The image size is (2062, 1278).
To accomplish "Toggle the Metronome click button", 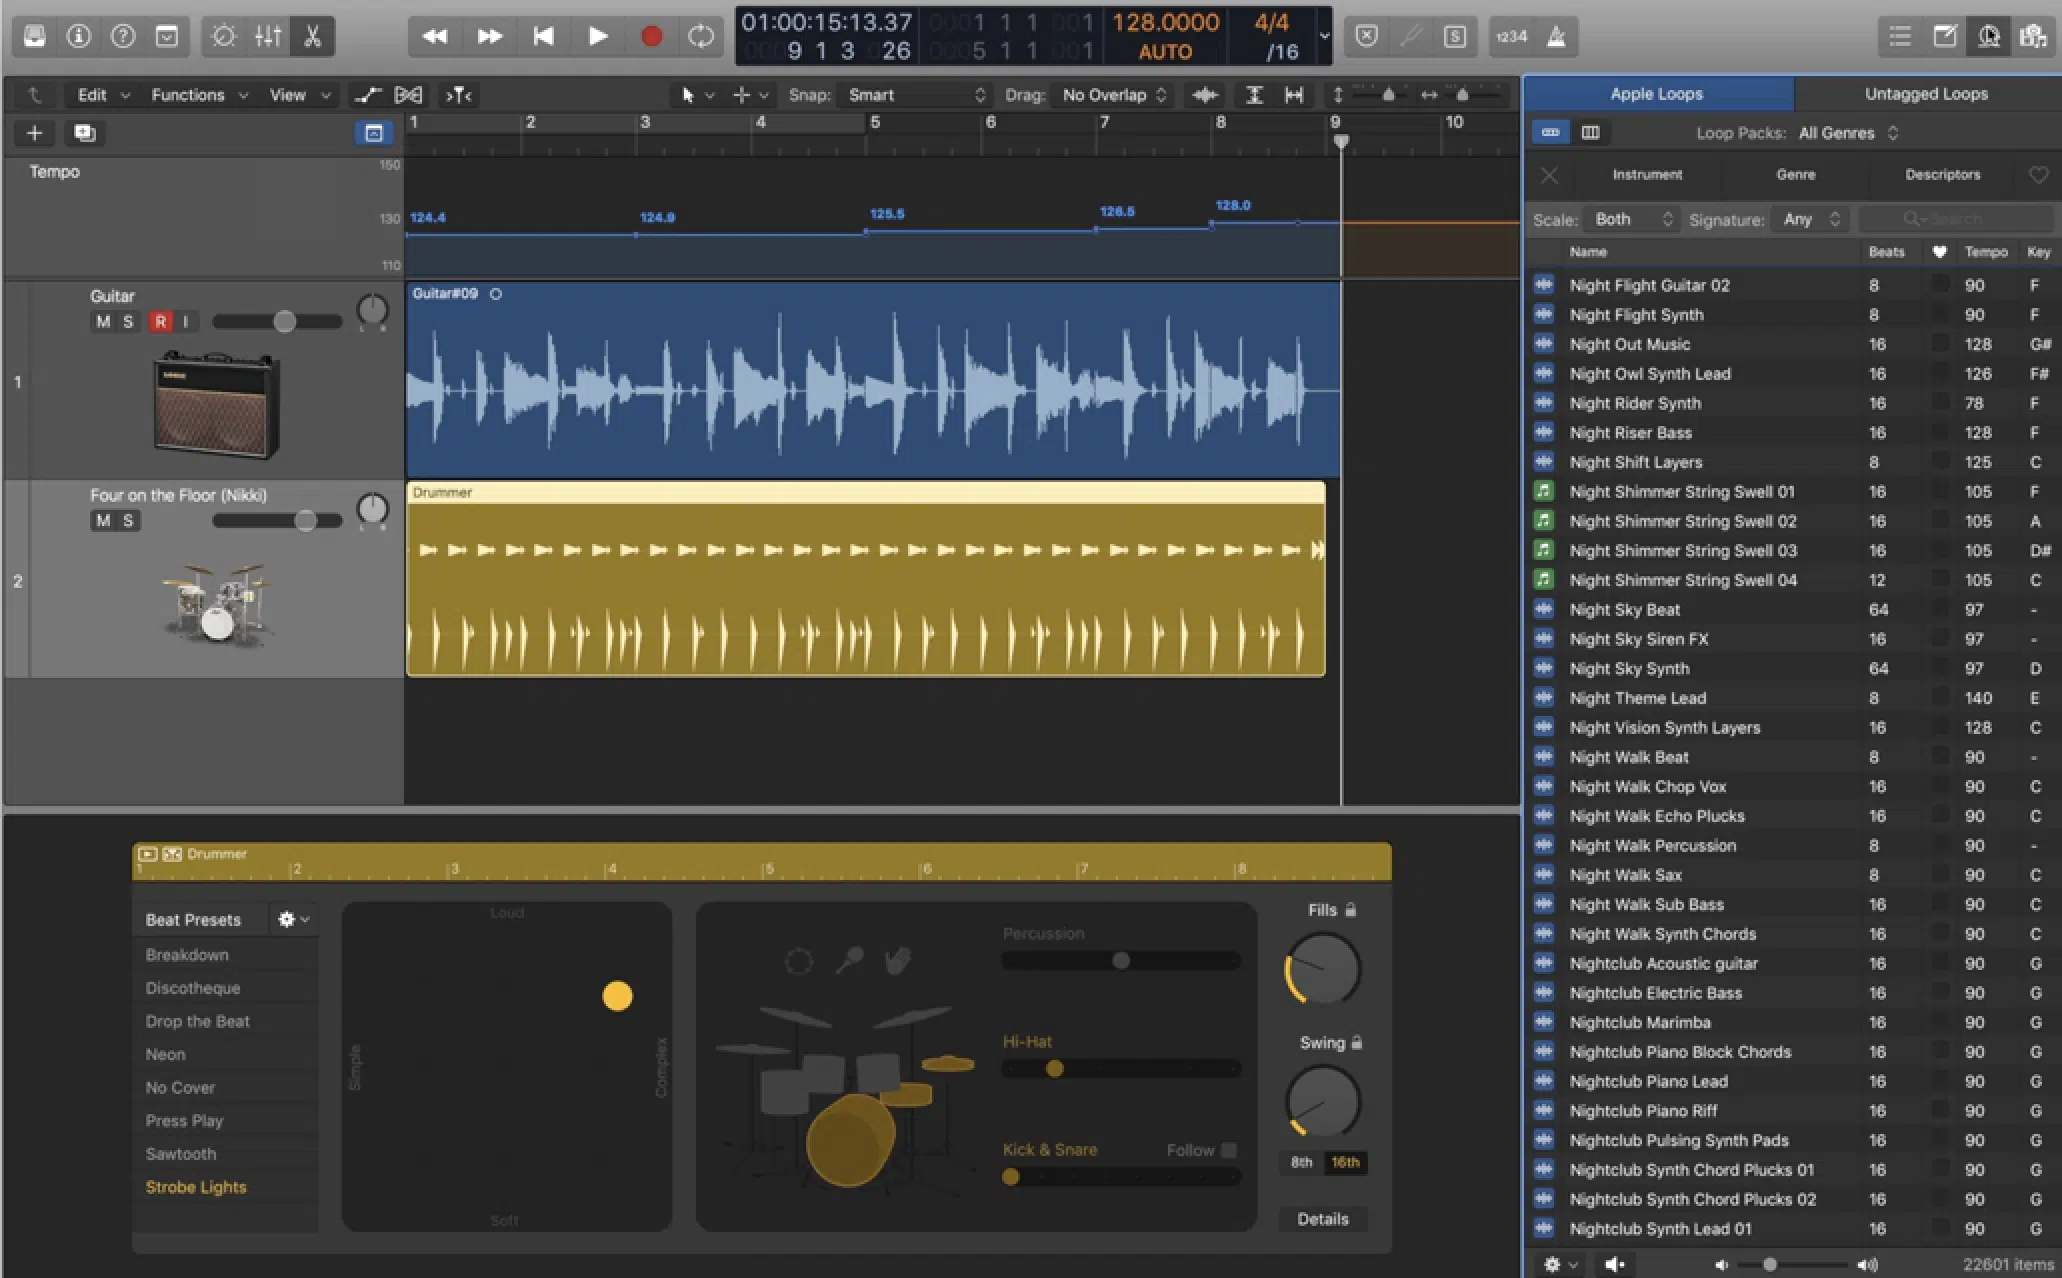I will click(x=1556, y=37).
